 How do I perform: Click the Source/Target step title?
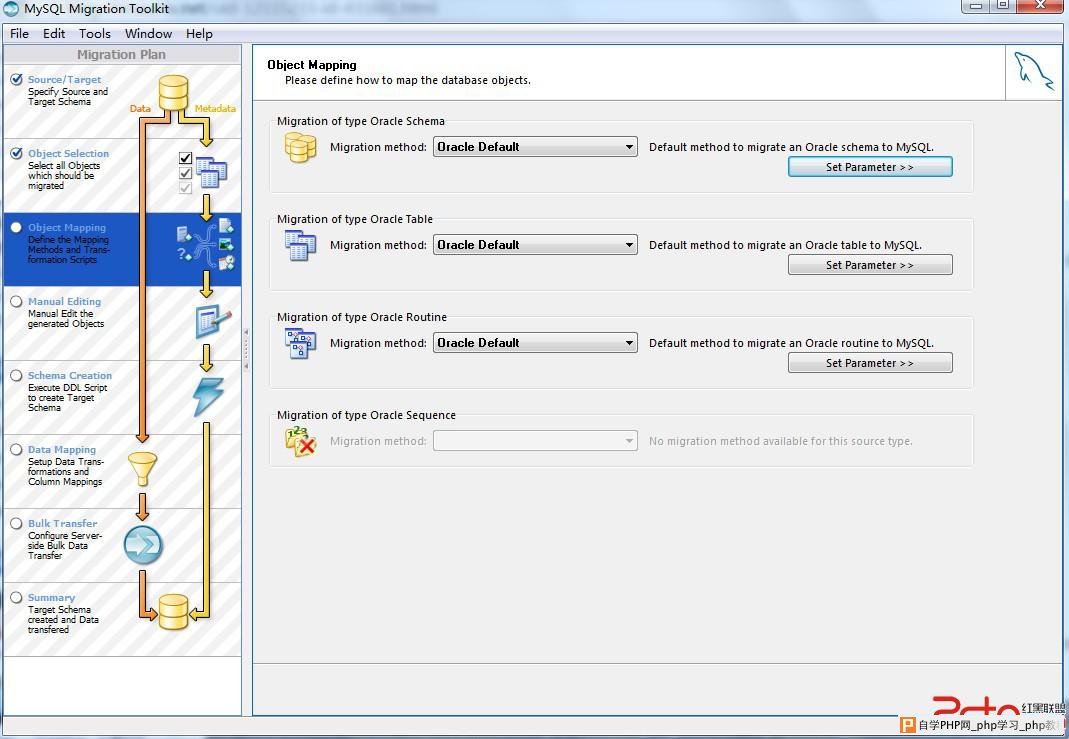pos(64,79)
